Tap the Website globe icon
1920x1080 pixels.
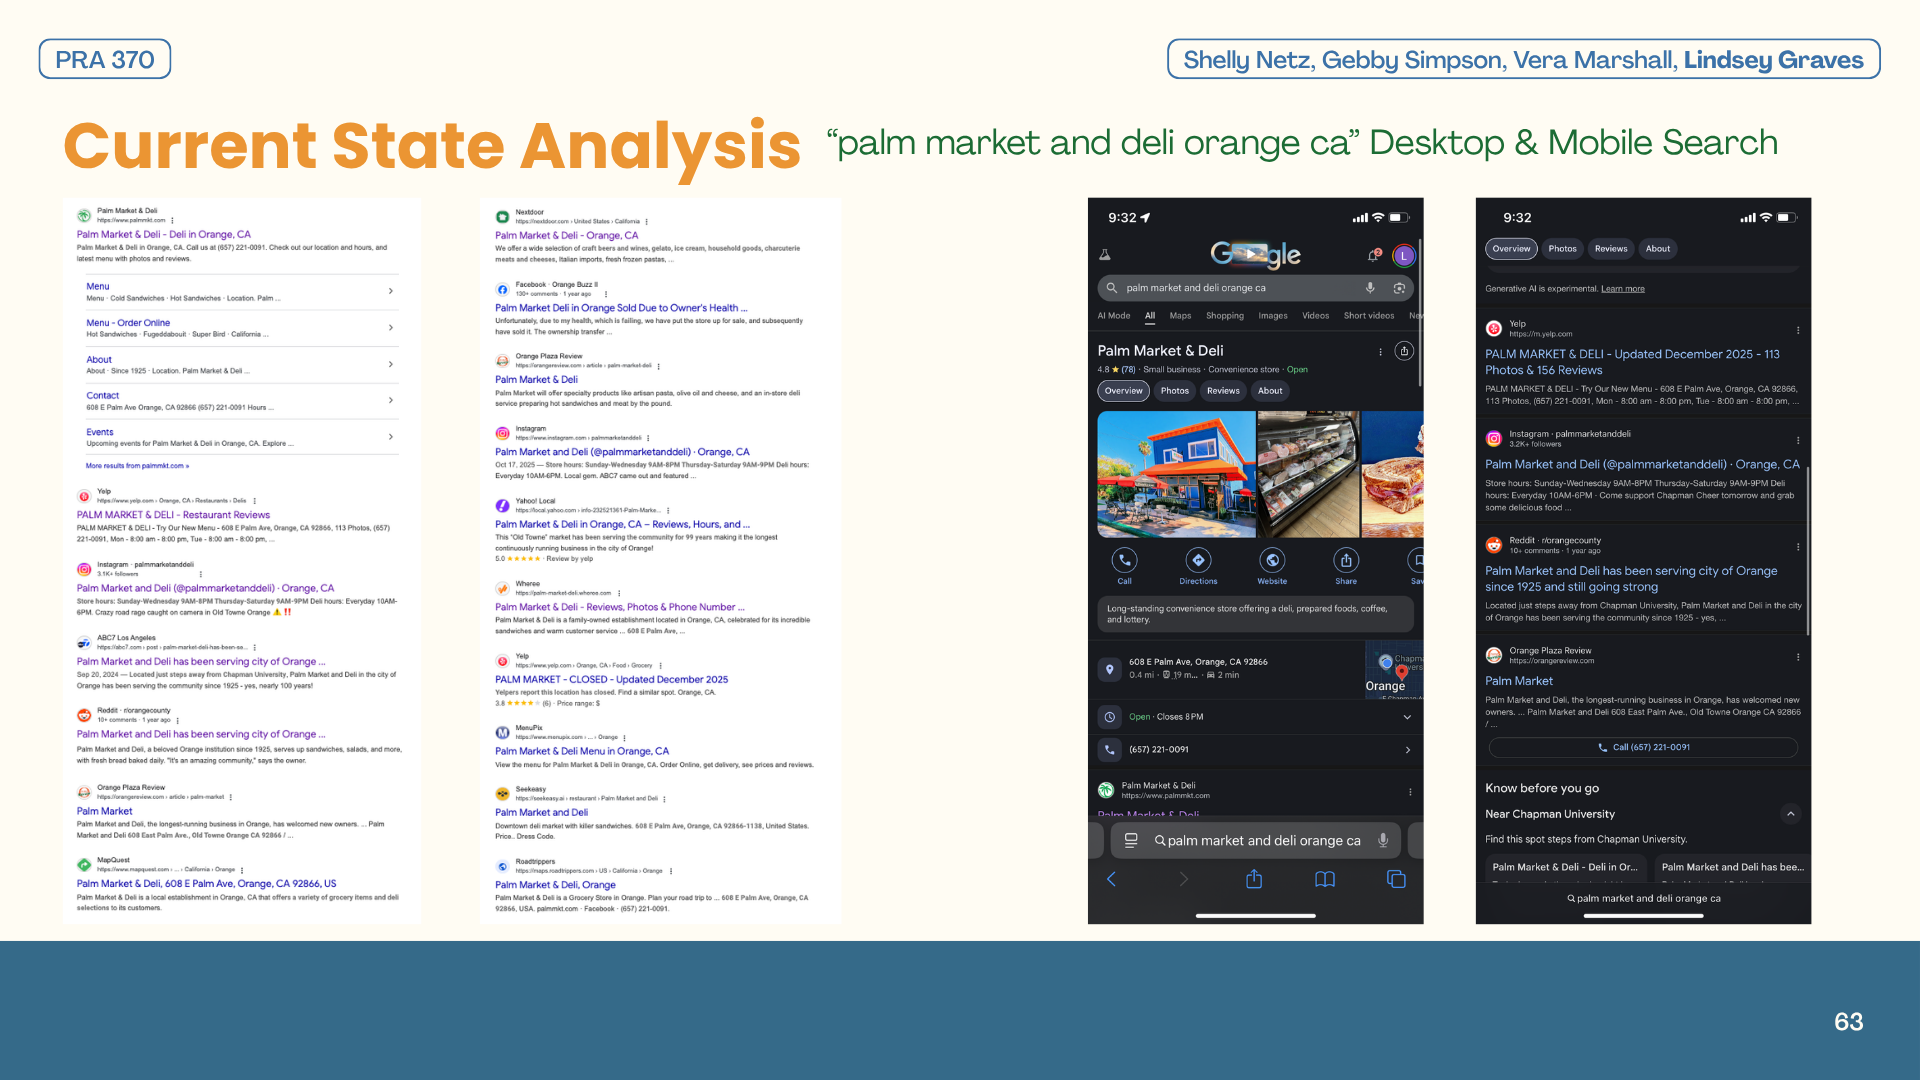tap(1272, 560)
